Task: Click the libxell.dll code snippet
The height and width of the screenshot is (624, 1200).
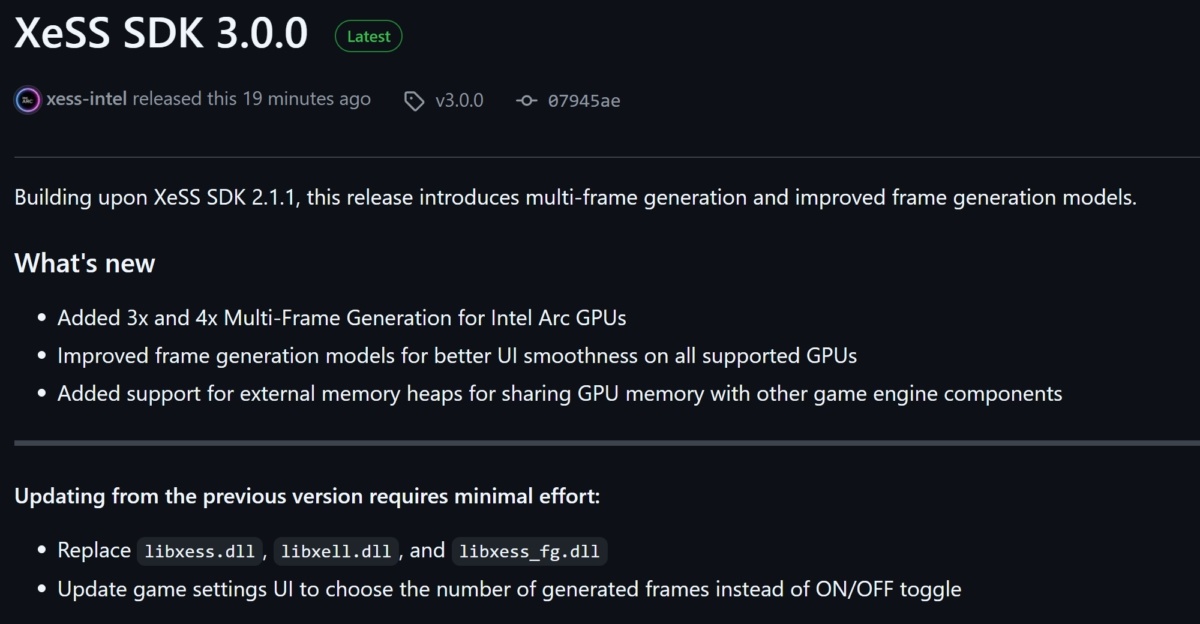Action: [336, 551]
